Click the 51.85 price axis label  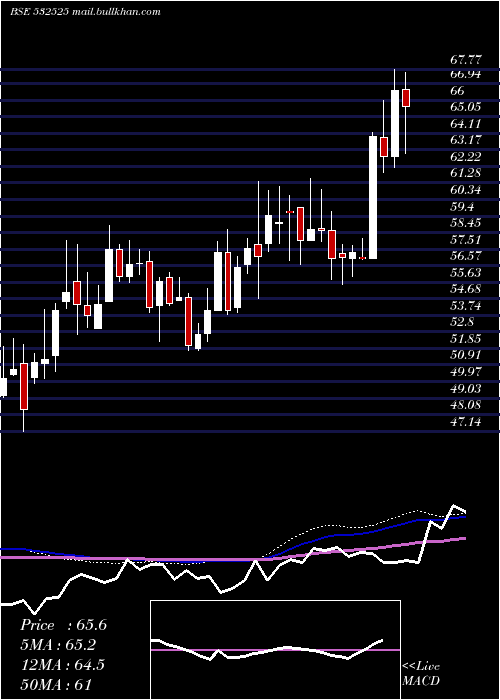coord(466,339)
